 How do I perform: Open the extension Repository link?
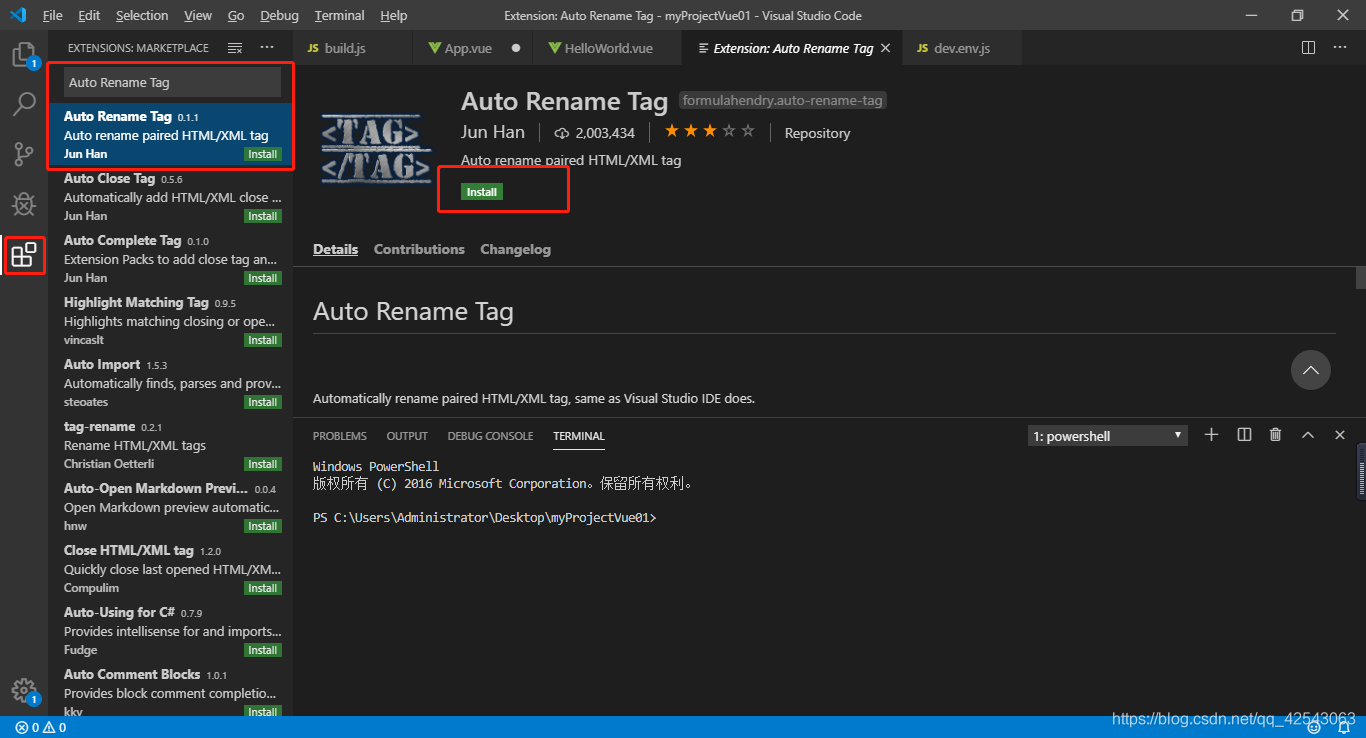point(816,132)
